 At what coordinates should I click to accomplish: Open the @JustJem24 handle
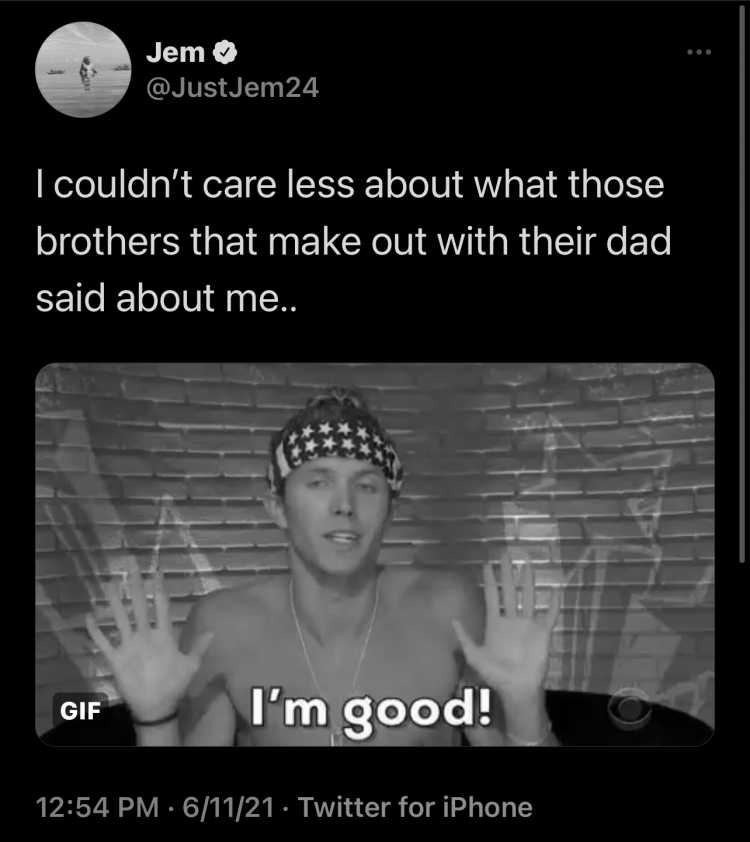pos(232,88)
